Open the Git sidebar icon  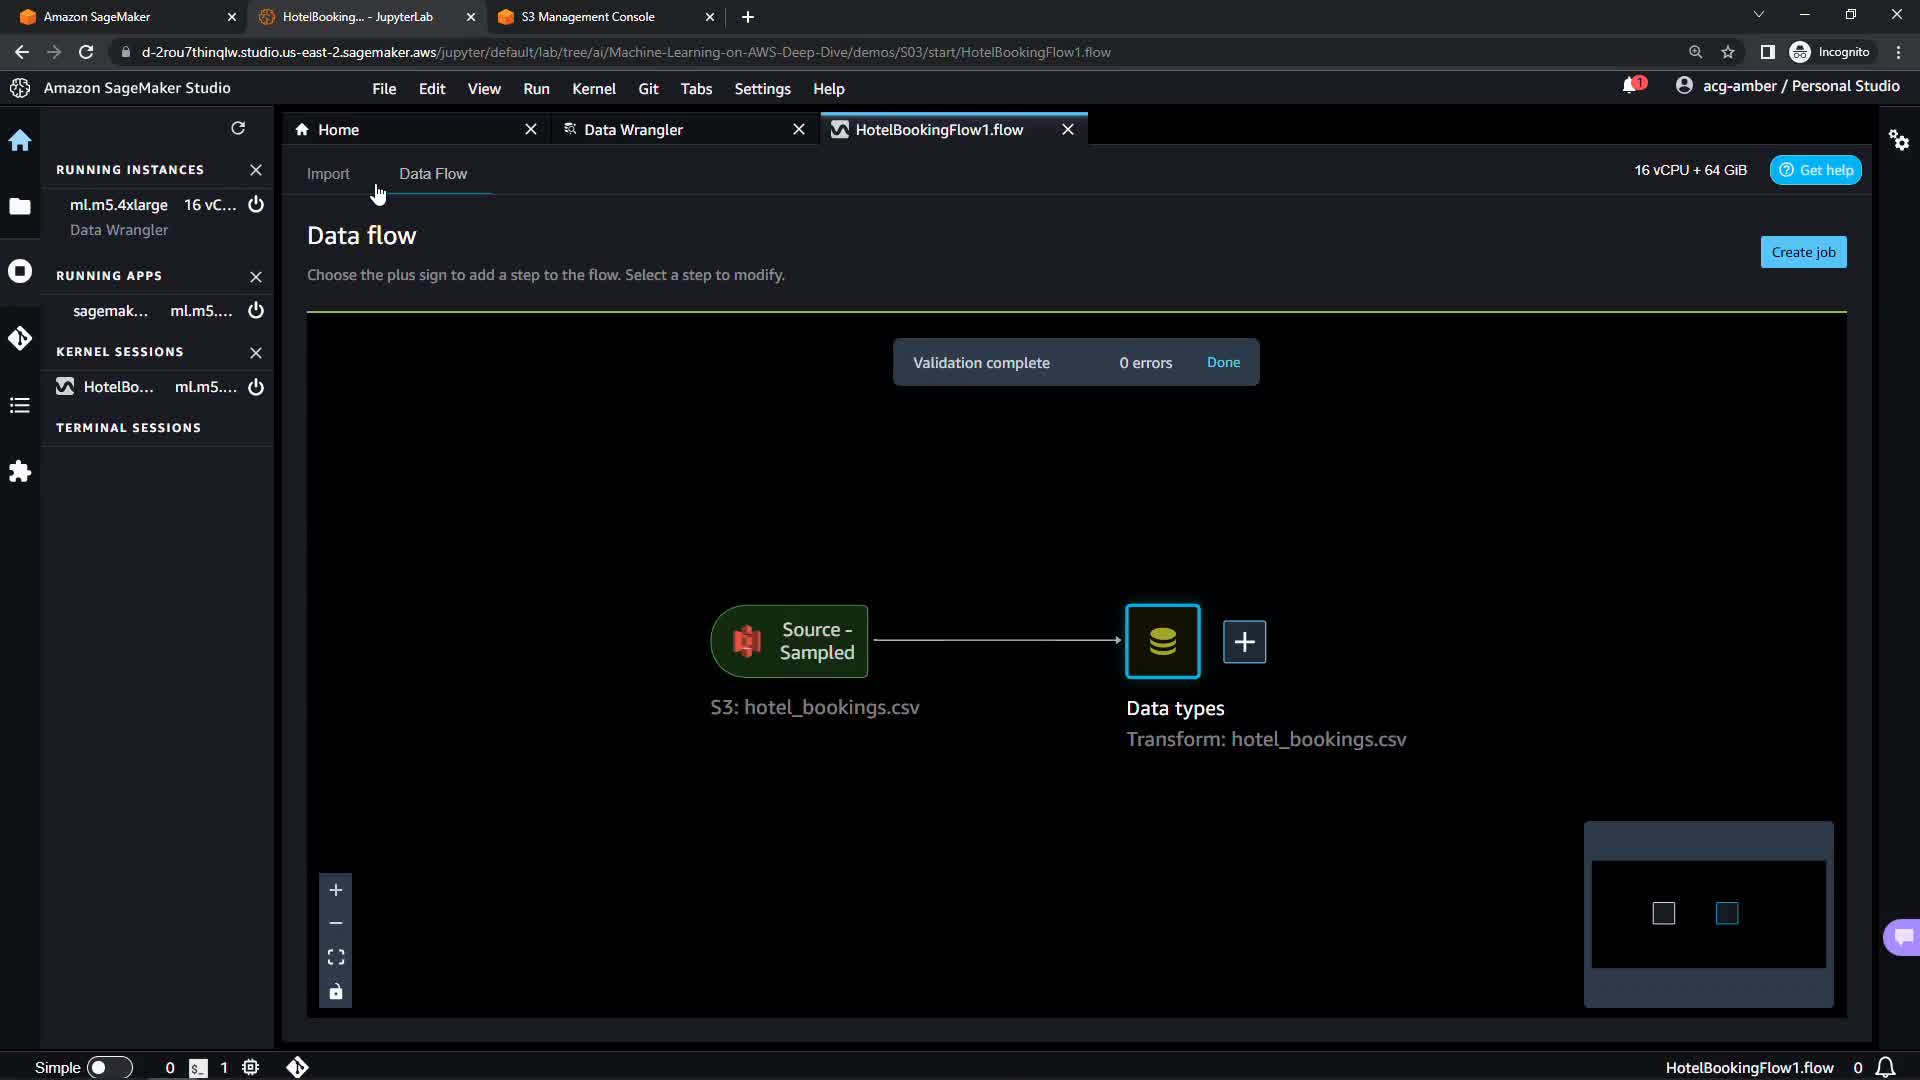pos(20,338)
